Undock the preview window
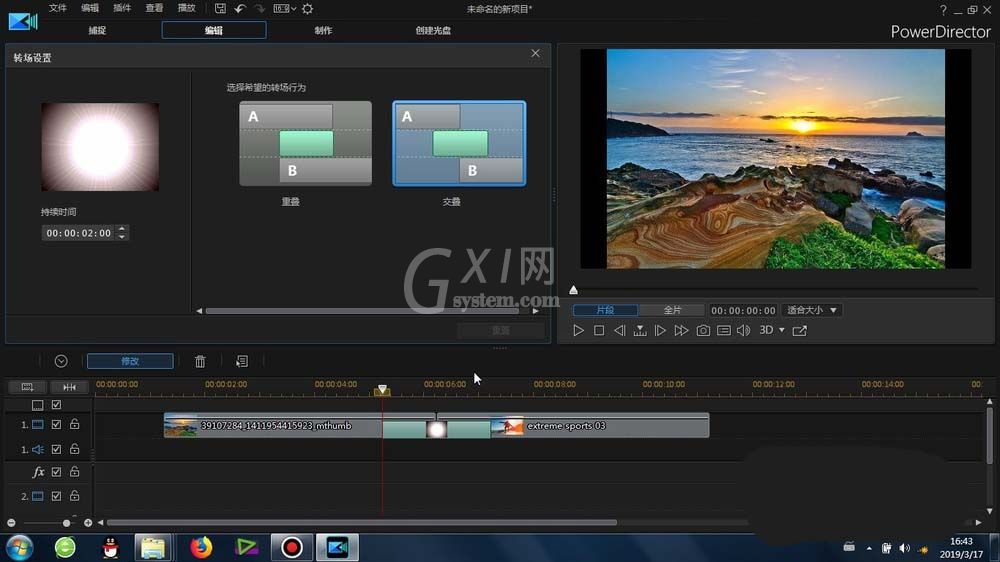 pyautogui.click(x=800, y=330)
